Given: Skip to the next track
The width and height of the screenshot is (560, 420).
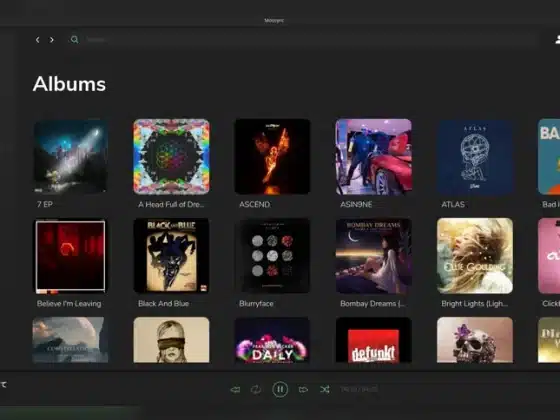Looking at the screenshot, I should coord(303,389).
